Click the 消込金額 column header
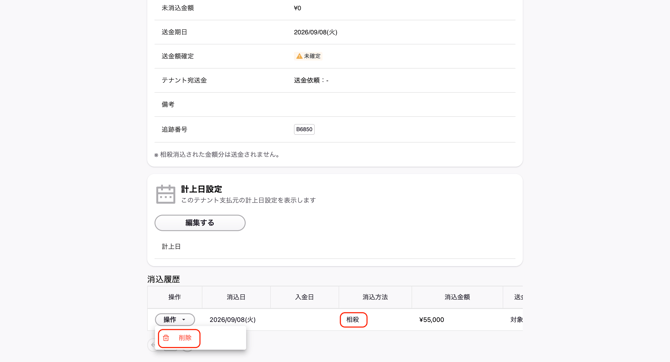 pos(457,297)
